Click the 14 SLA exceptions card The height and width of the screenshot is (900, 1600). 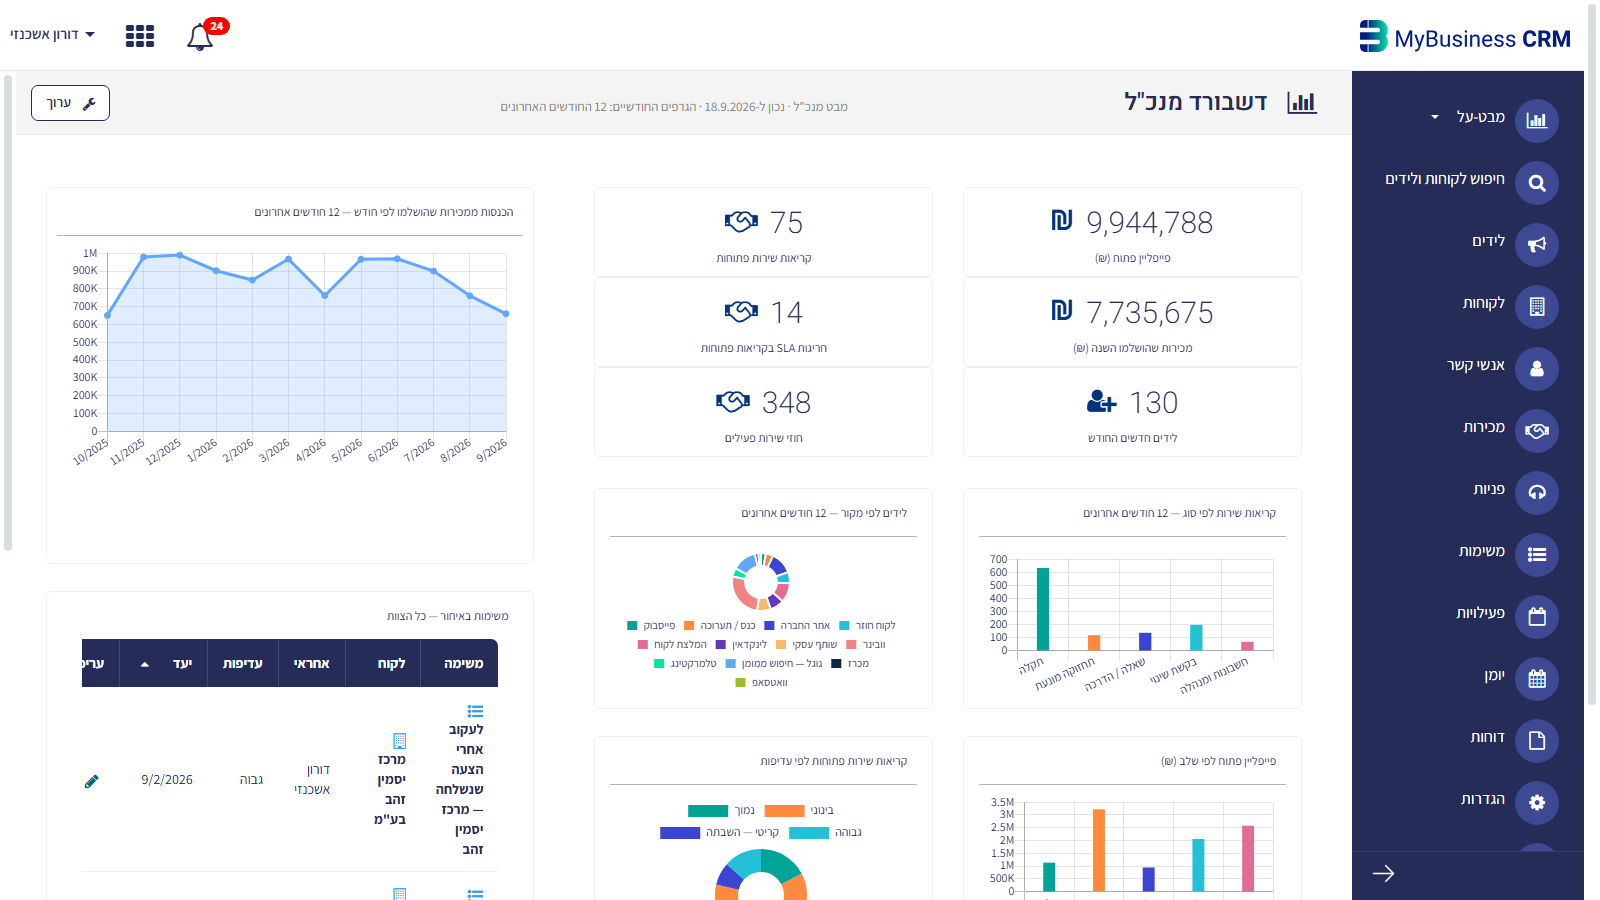click(x=763, y=322)
